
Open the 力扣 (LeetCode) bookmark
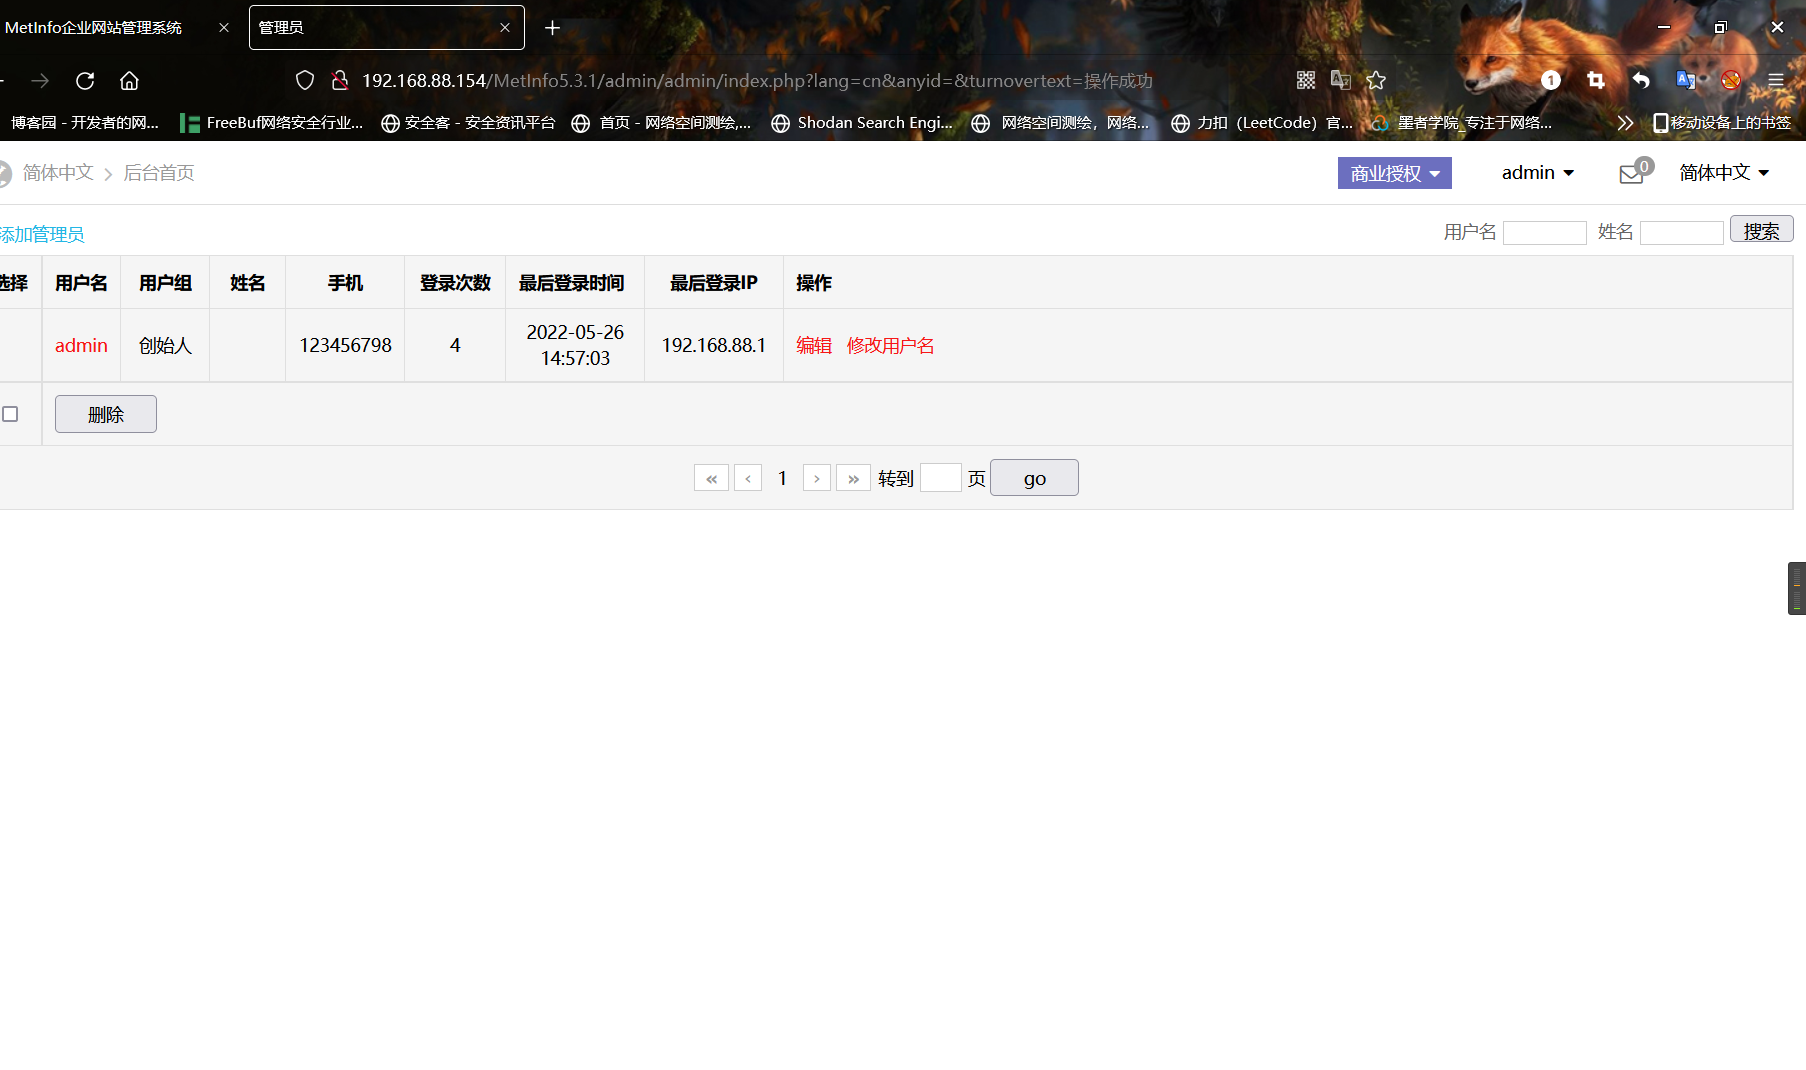1262,123
